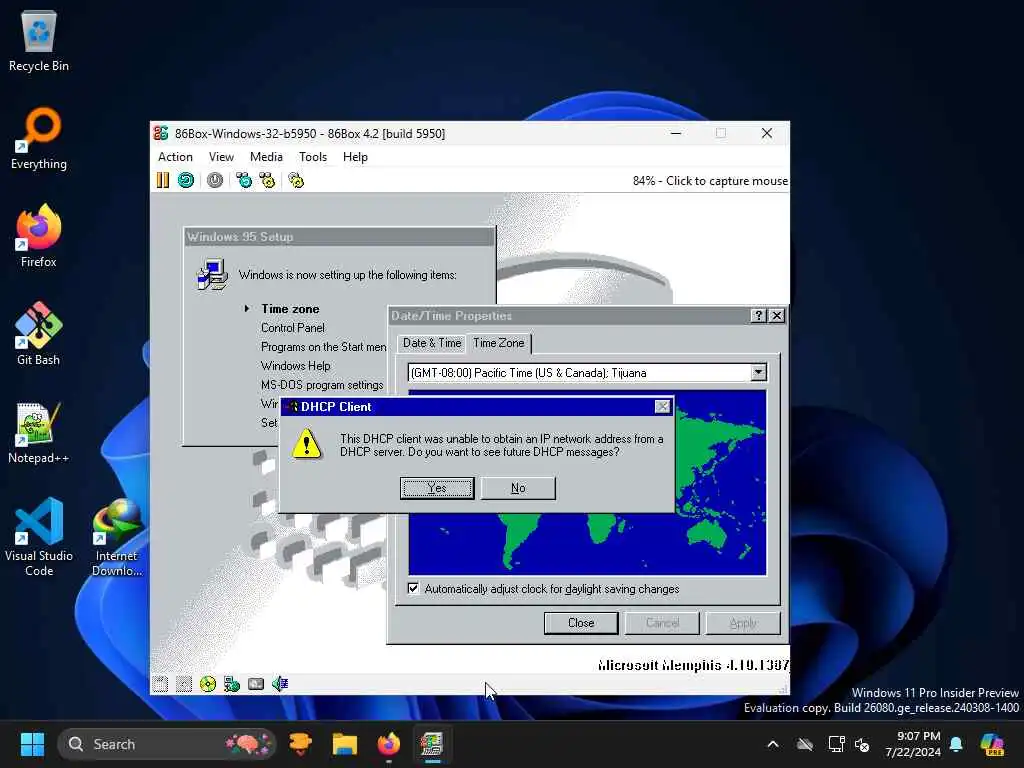Image resolution: width=1024 pixels, height=768 pixels.
Task: Click the second floppy drive status icon
Action: [184, 684]
